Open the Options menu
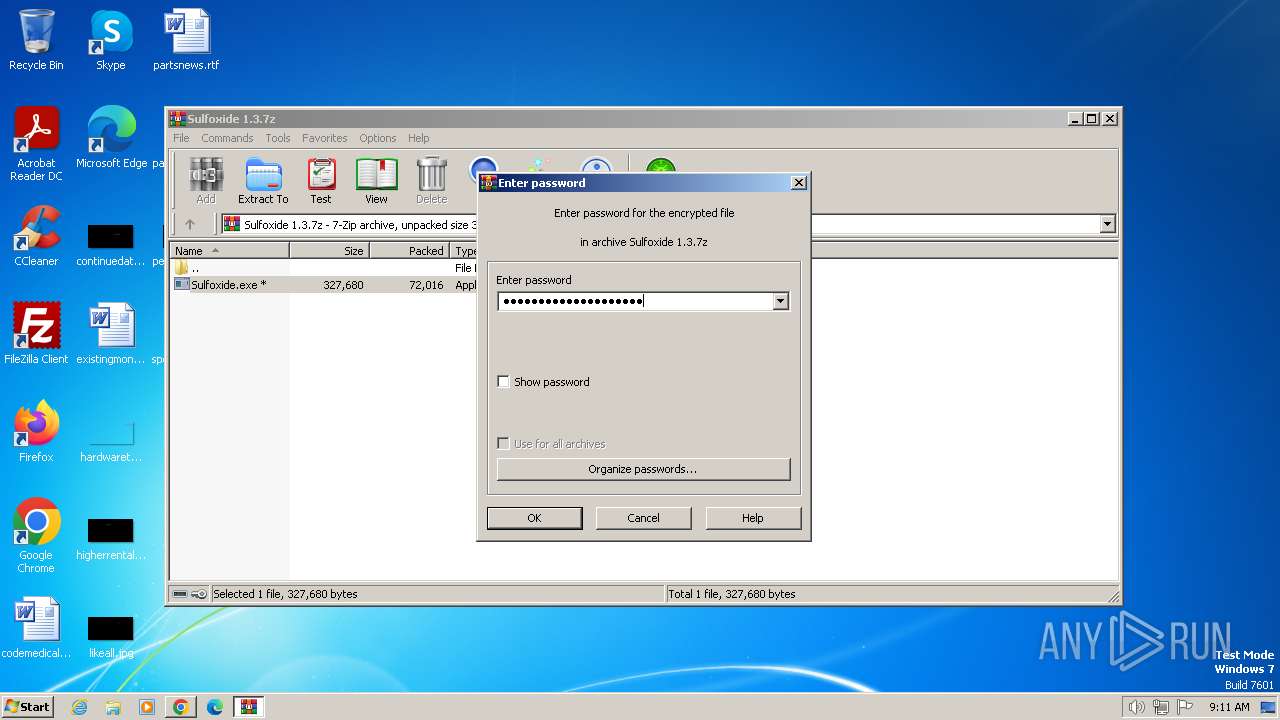1280x720 pixels. [x=378, y=138]
